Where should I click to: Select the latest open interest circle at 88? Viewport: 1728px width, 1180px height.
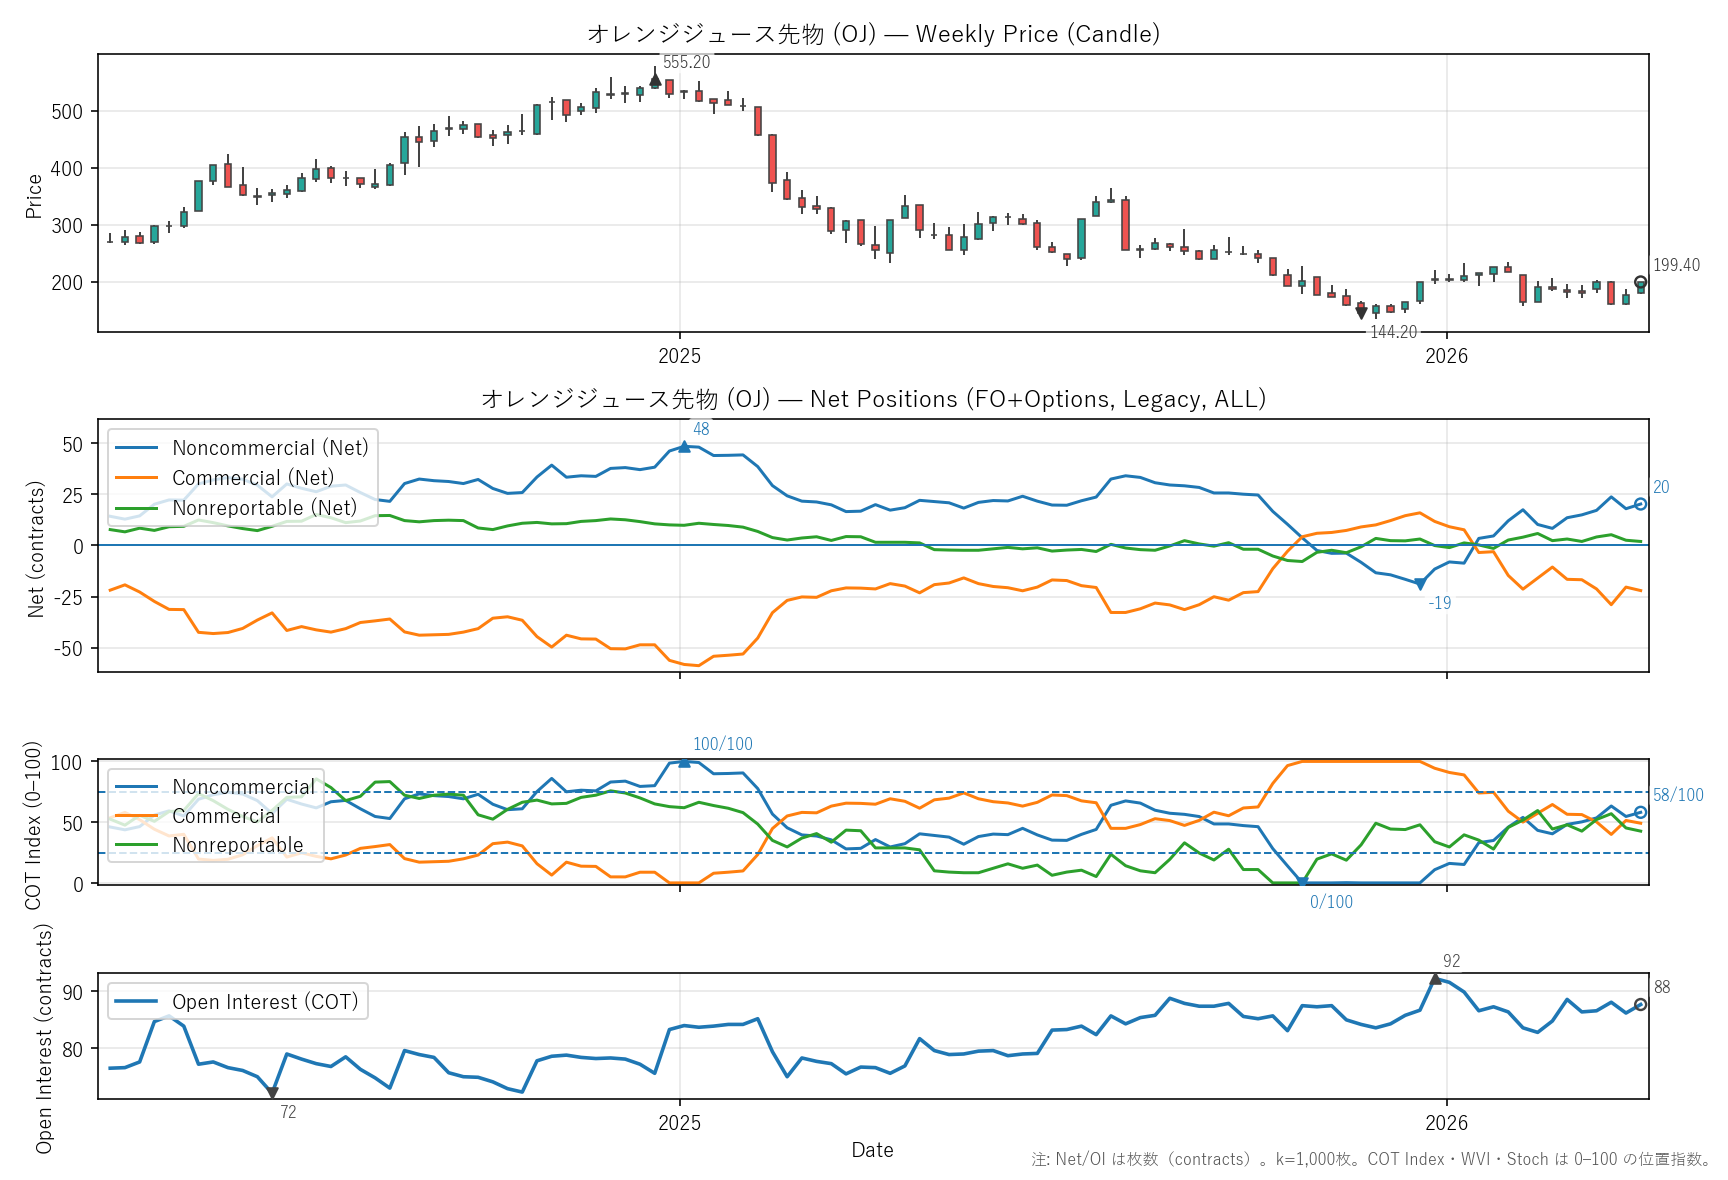point(1640,1004)
